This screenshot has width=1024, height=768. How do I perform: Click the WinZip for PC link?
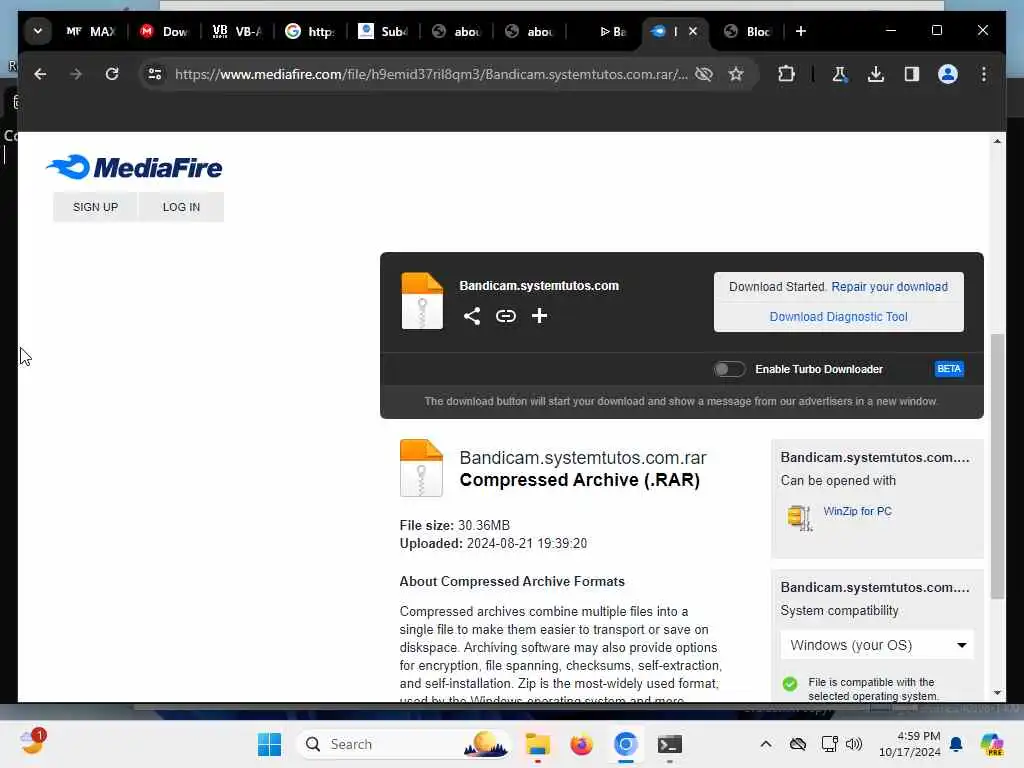tap(857, 511)
